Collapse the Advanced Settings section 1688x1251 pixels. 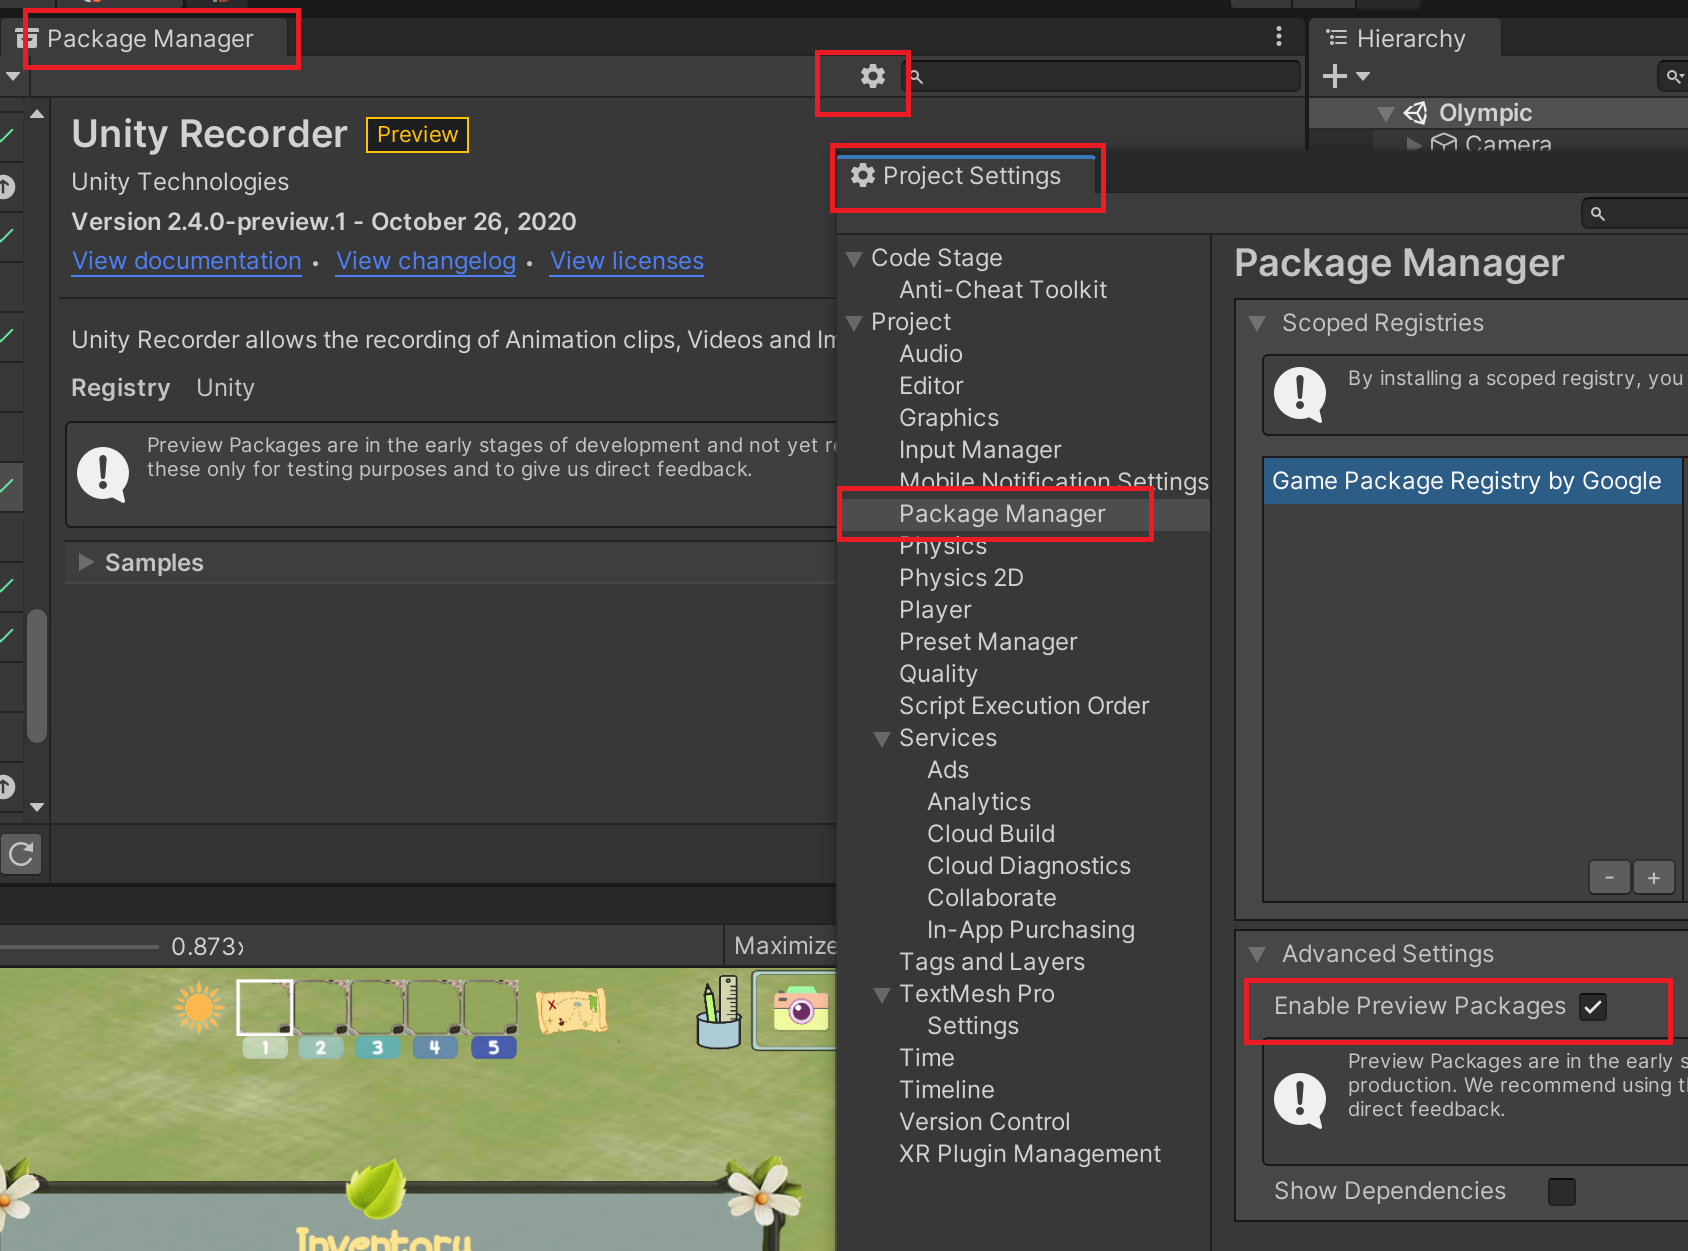tap(1257, 954)
